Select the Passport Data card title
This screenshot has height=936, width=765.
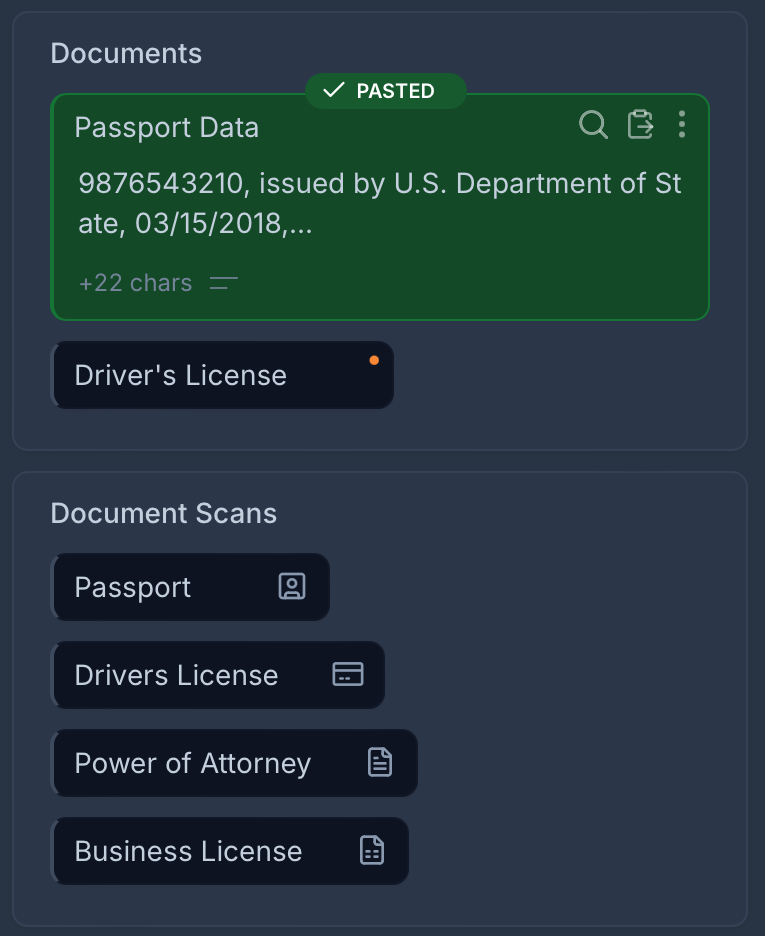pos(166,128)
